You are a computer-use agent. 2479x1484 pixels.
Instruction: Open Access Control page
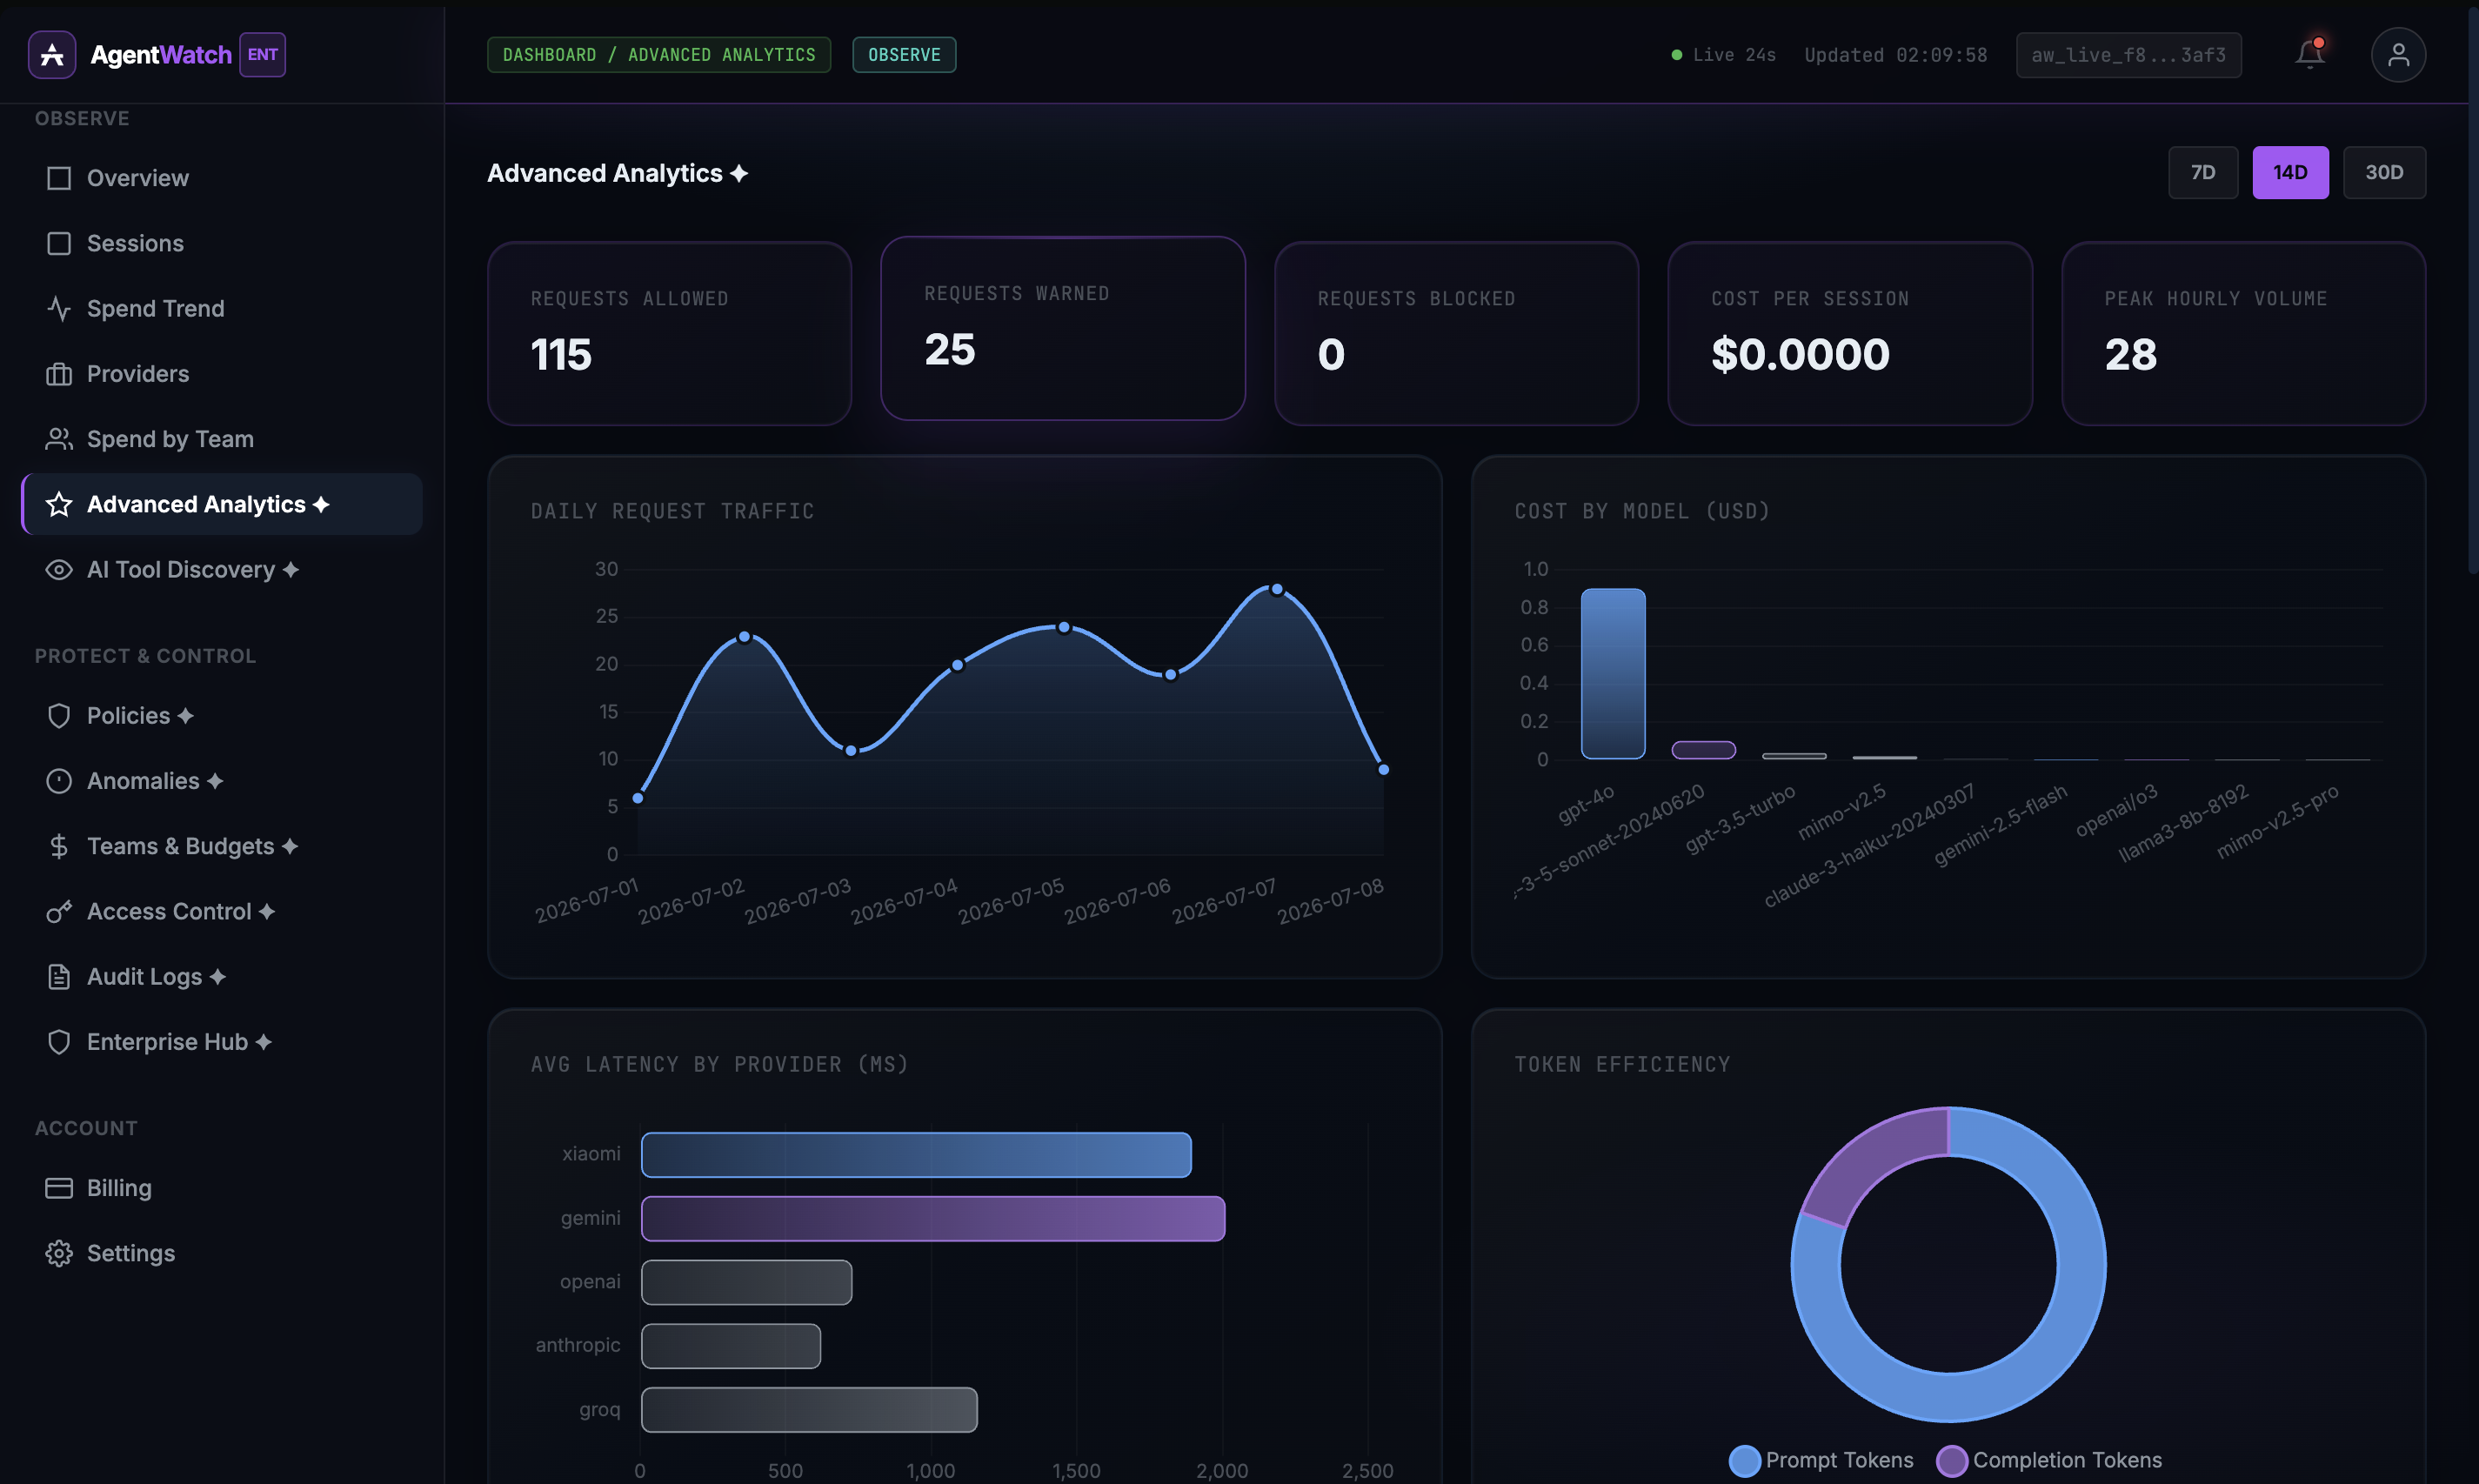(222, 911)
